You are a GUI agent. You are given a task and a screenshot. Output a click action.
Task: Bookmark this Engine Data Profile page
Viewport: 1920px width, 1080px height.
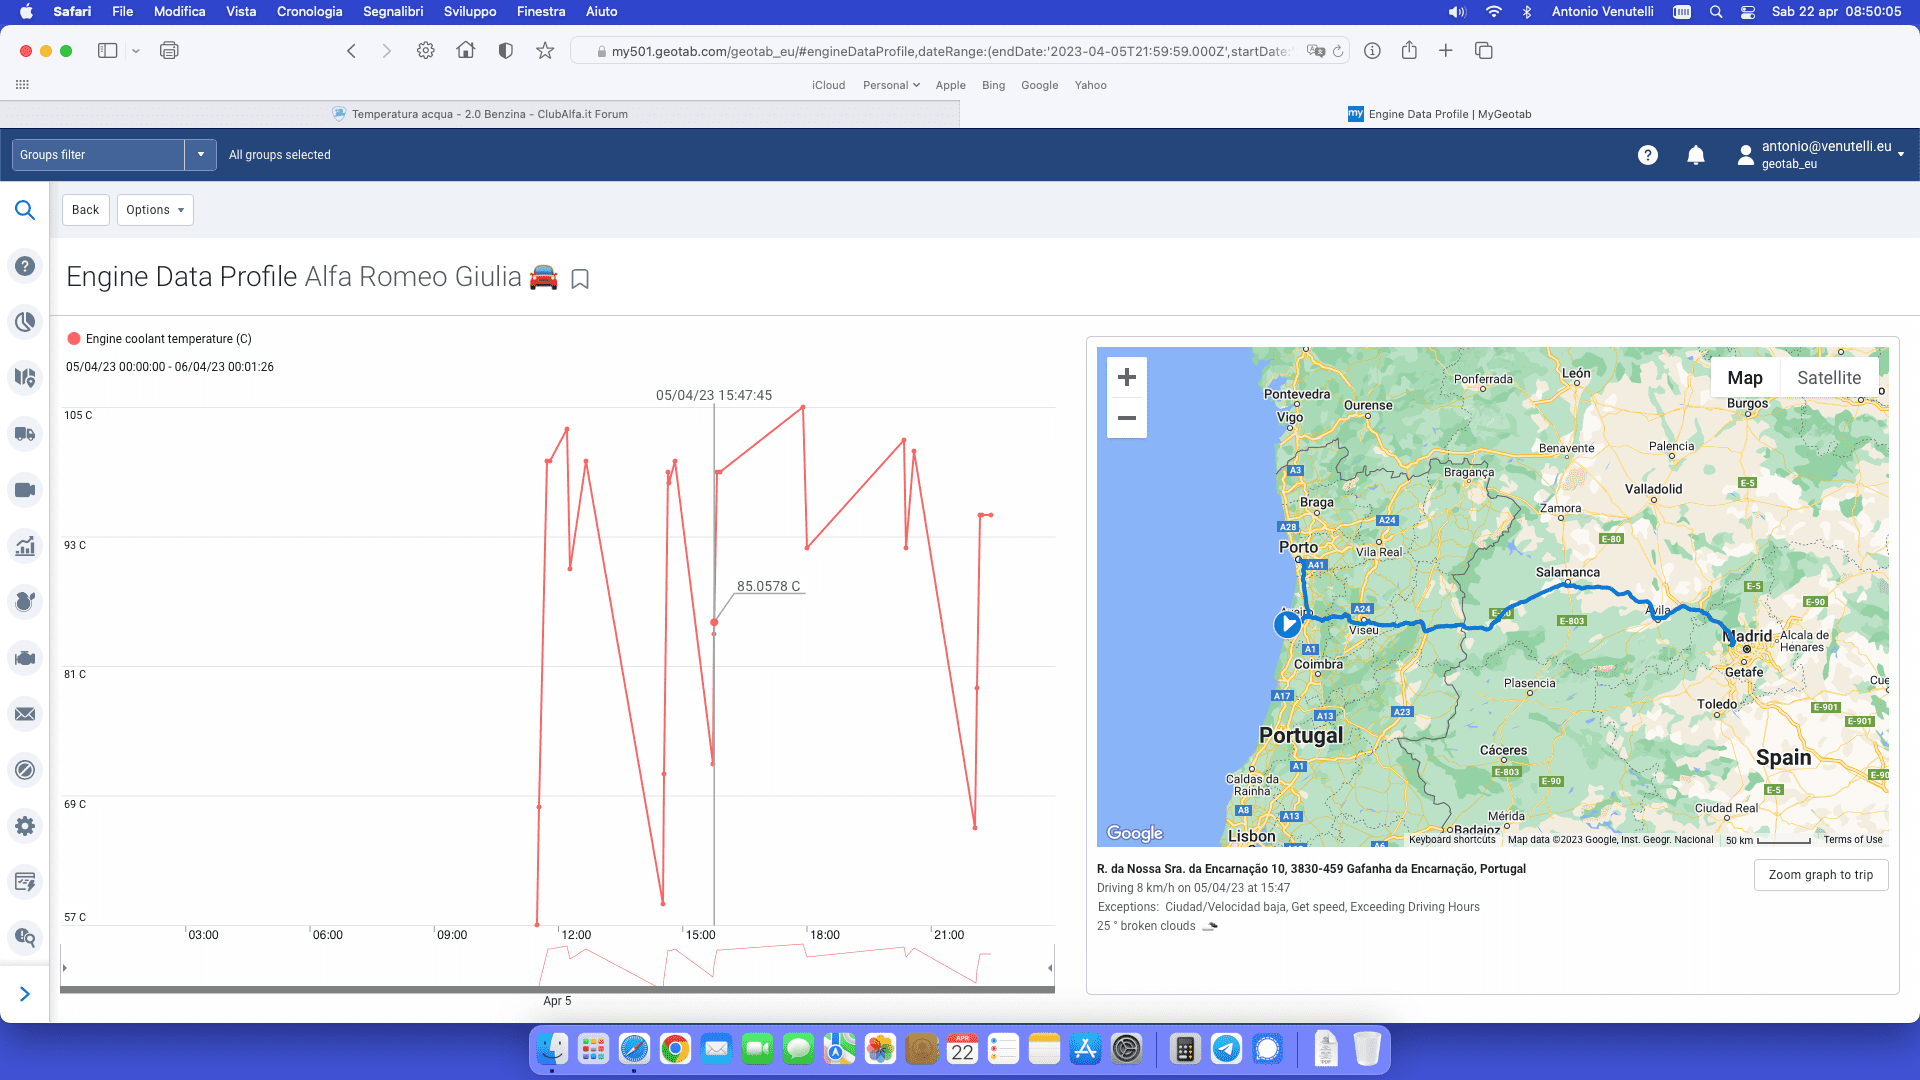[580, 279]
